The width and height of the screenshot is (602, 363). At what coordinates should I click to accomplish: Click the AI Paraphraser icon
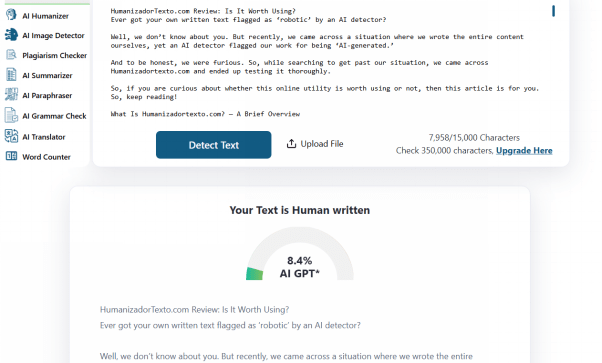click(x=11, y=94)
